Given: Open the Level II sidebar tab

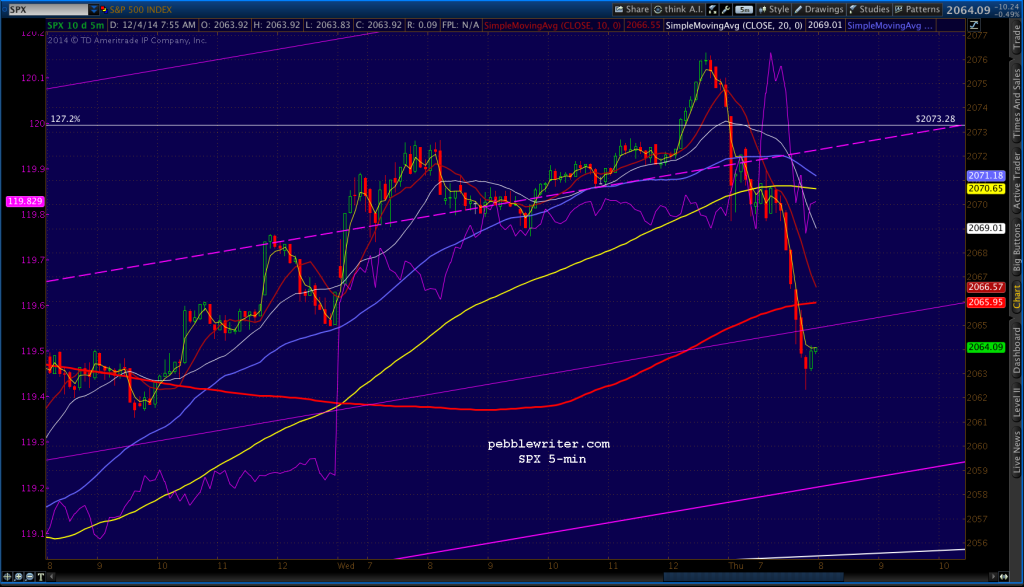Looking at the screenshot, I should tap(1016, 403).
